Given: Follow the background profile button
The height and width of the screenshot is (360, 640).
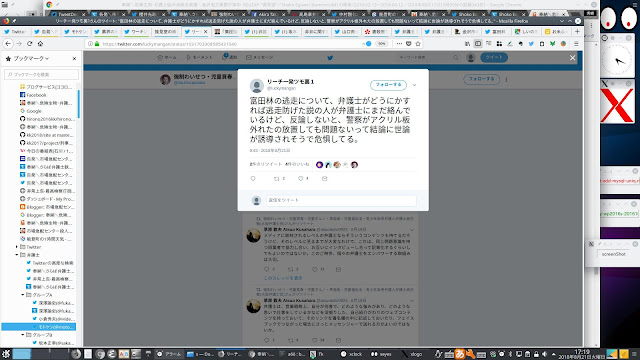Looking at the screenshot, I should pyautogui.click(x=481, y=79).
